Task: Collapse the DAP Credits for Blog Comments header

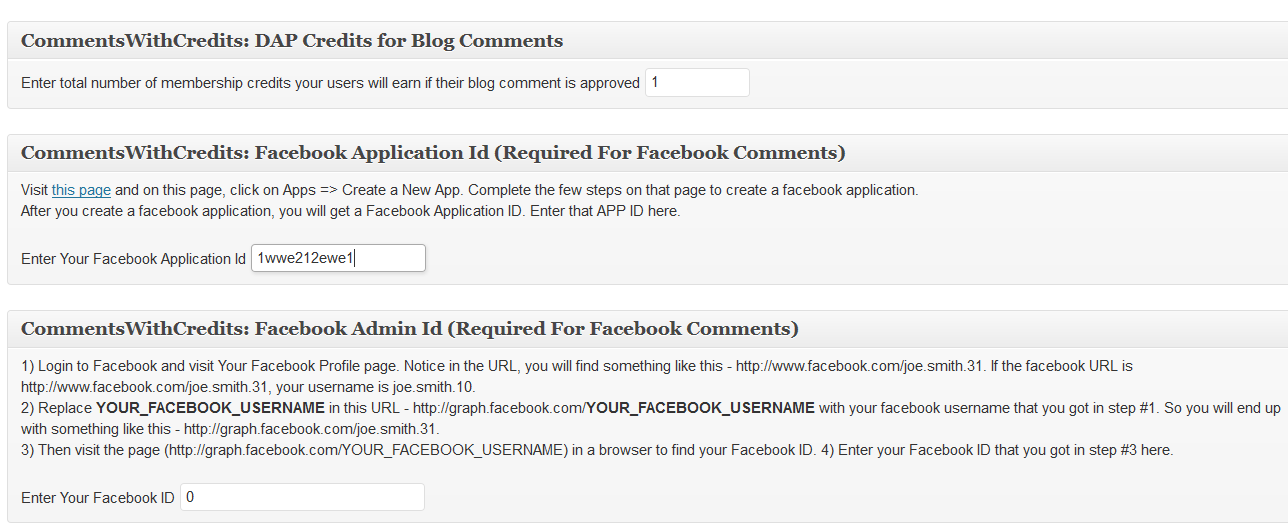Action: (647, 41)
